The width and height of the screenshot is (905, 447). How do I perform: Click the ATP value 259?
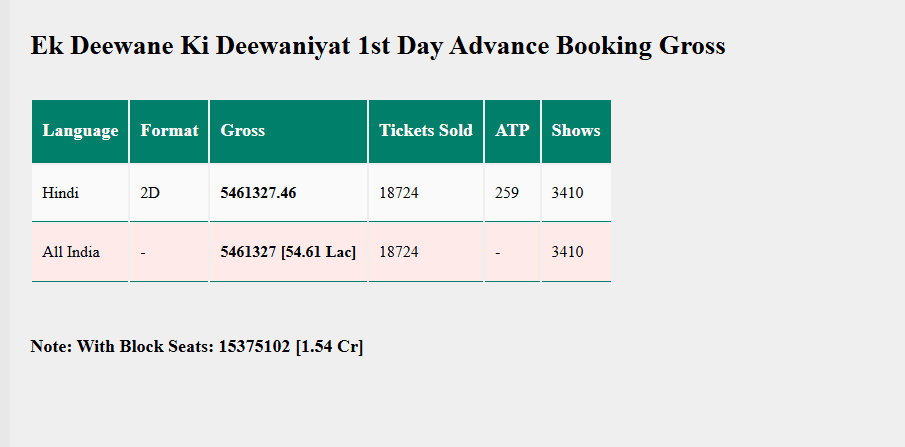point(507,193)
